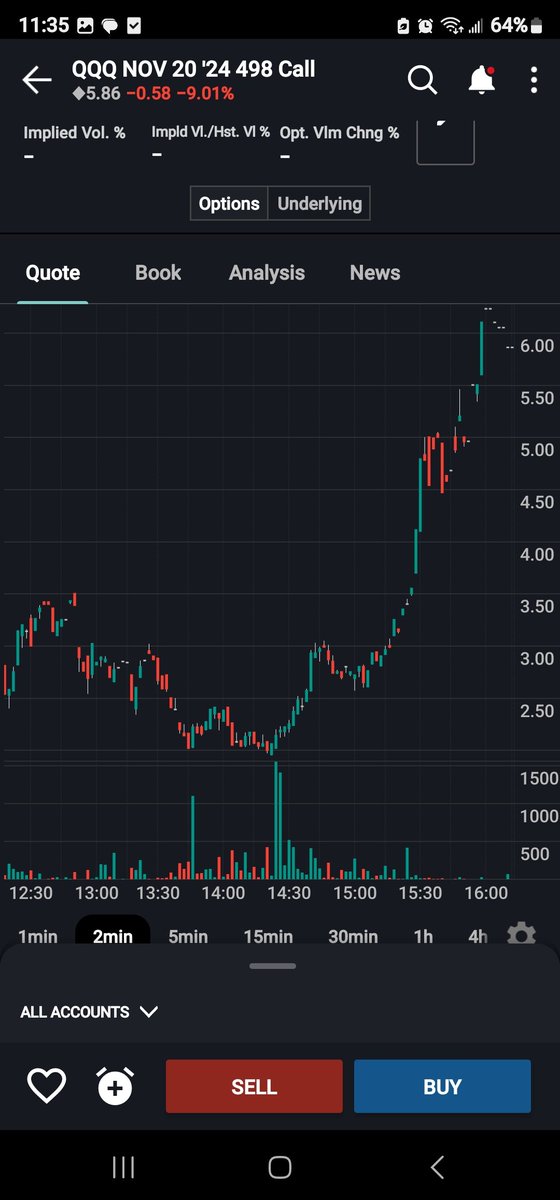Tap the 2.50 price axis label
This screenshot has width=560, height=1200.
537,711
